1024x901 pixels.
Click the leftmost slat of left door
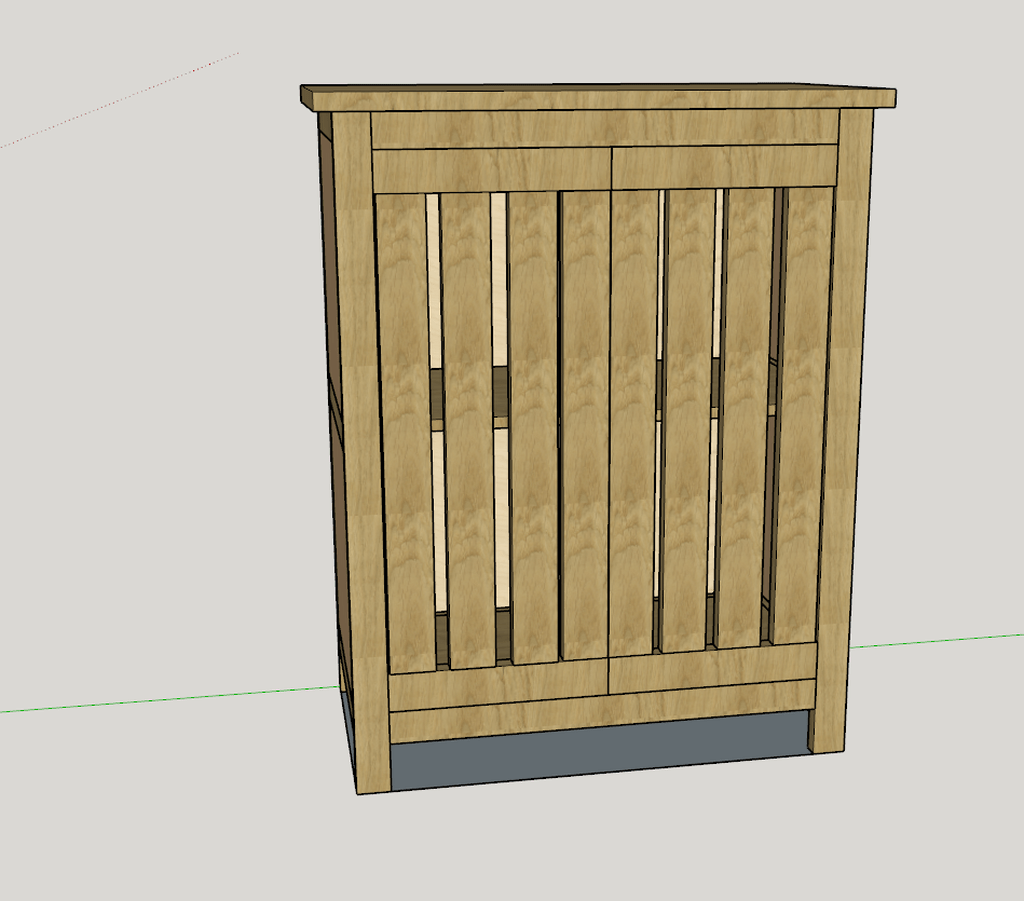tap(403, 430)
